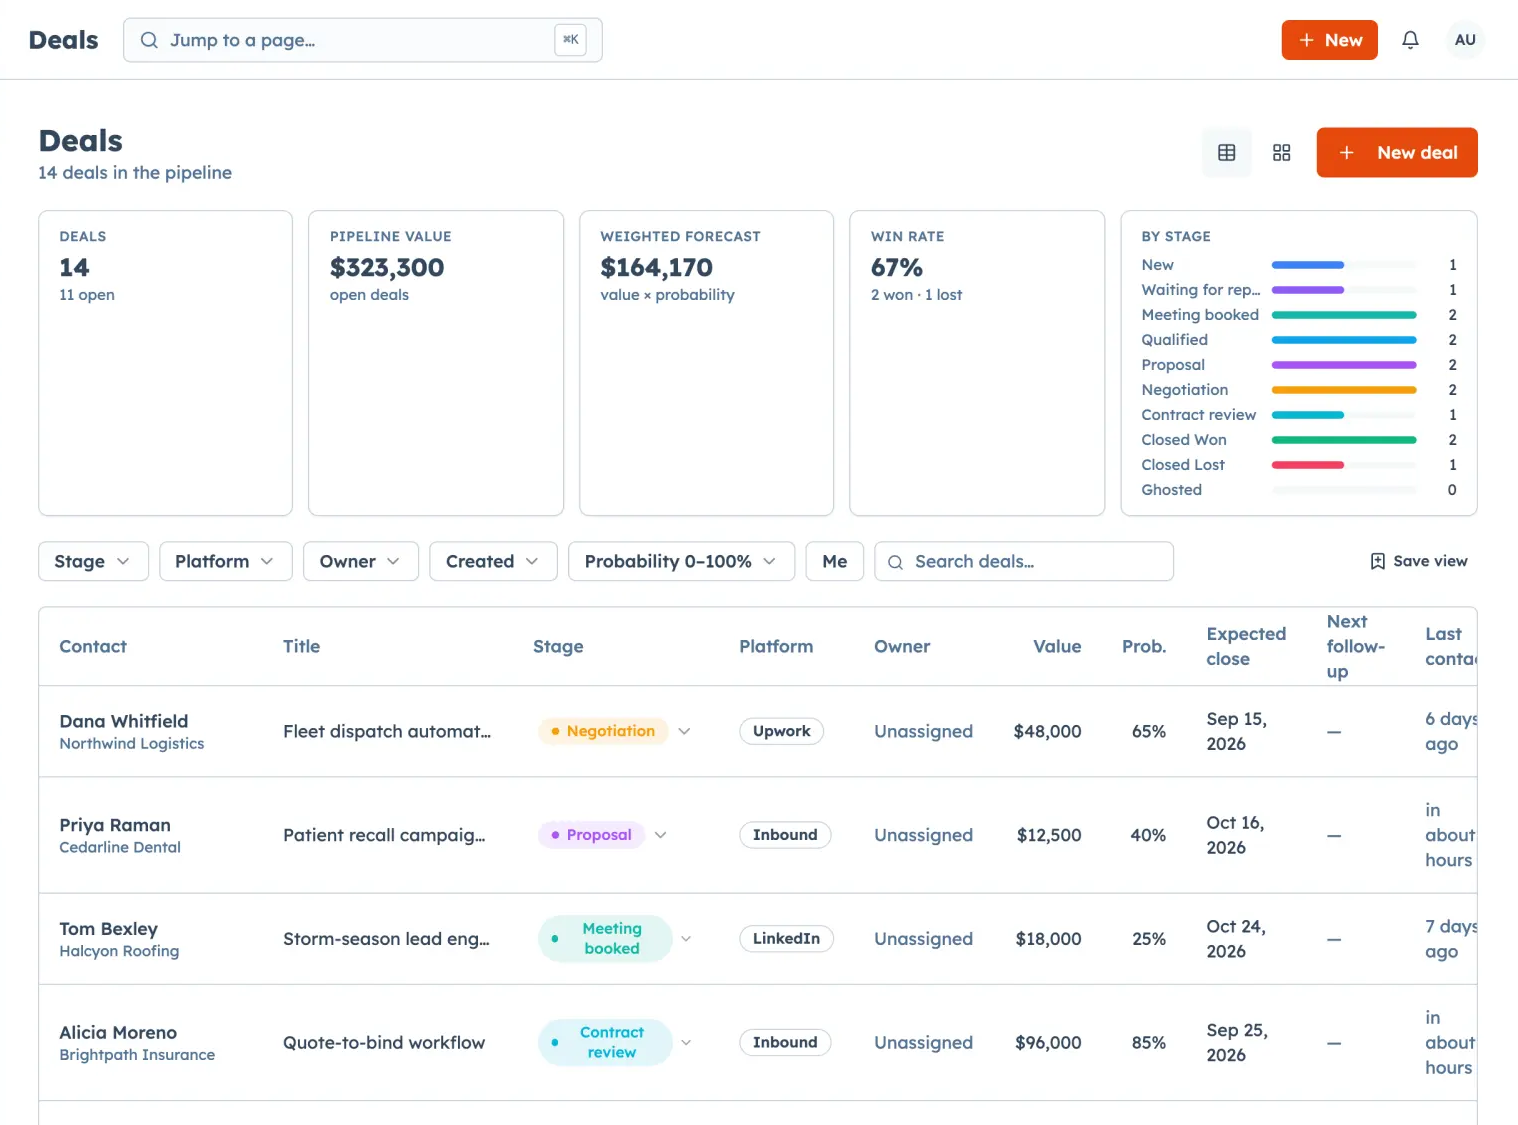This screenshot has height=1125, width=1518.
Task: Click the AU user avatar
Action: tap(1465, 40)
